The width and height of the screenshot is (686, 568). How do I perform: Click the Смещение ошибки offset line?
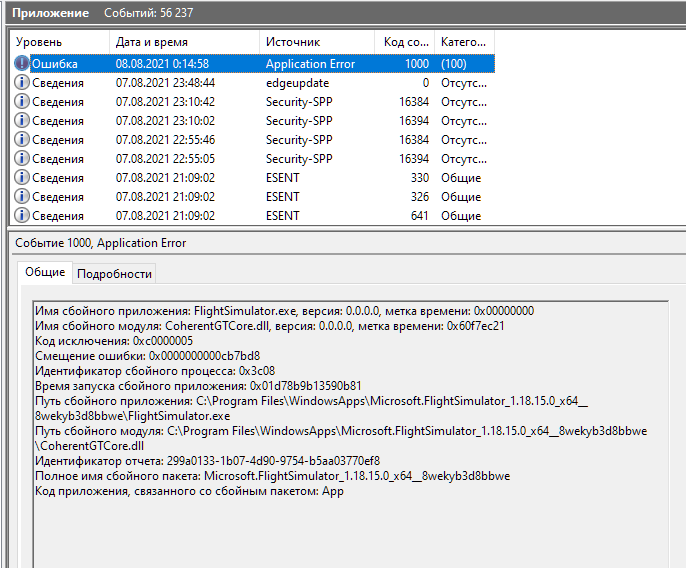pyautogui.click(x=147, y=356)
